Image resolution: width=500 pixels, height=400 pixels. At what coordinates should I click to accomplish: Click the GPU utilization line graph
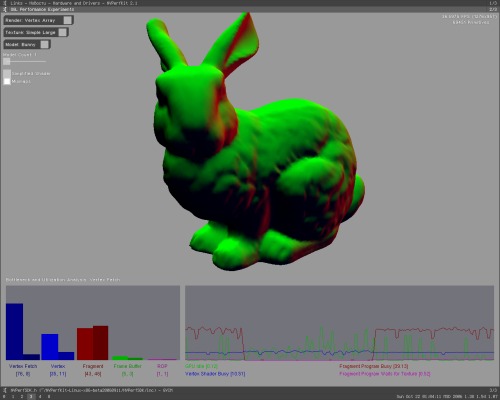pos(340,323)
